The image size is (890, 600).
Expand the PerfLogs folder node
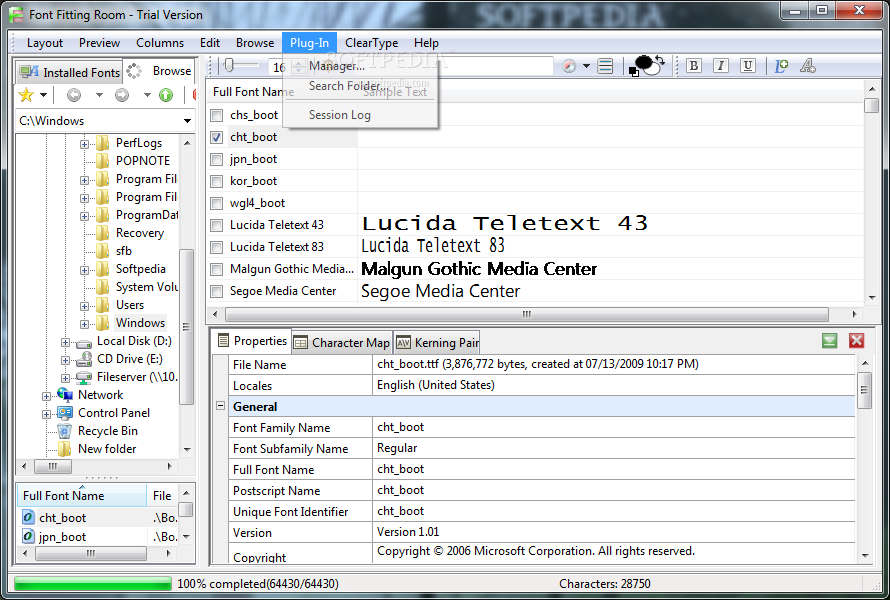pos(84,144)
